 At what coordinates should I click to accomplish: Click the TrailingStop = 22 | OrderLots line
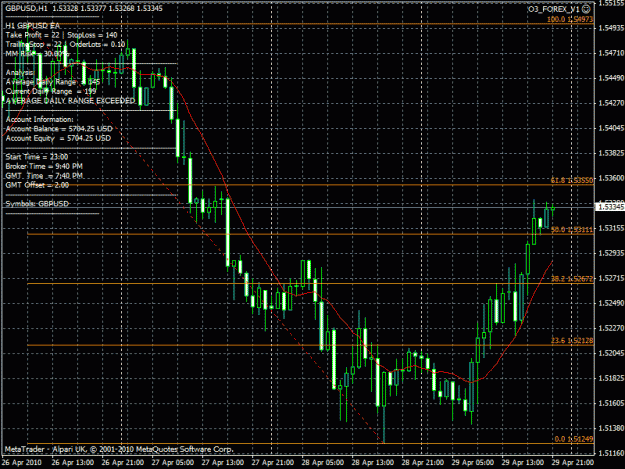pos(65,44)
